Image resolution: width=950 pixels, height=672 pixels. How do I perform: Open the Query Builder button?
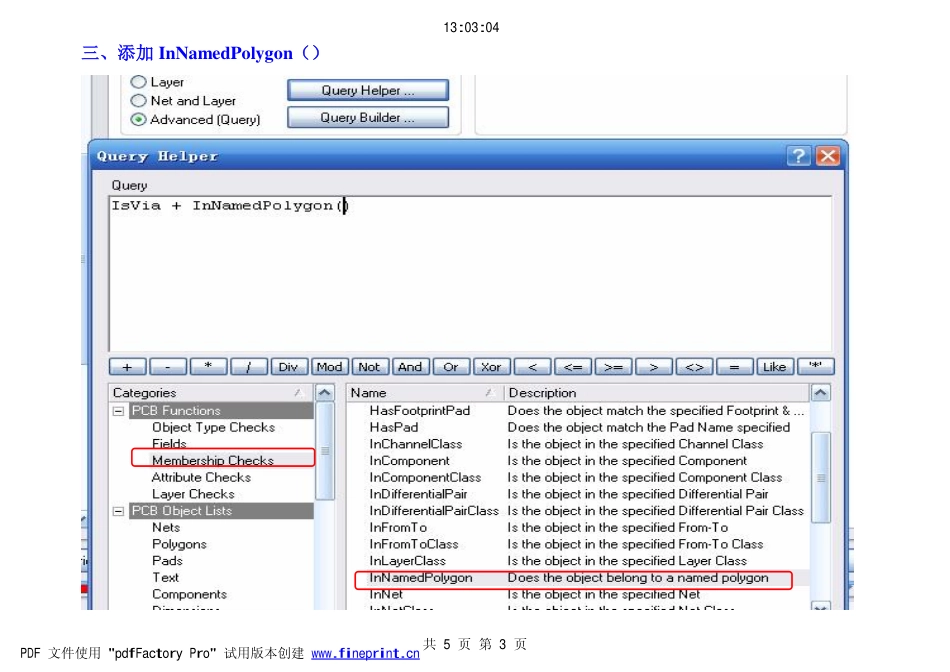coord(368,118)
